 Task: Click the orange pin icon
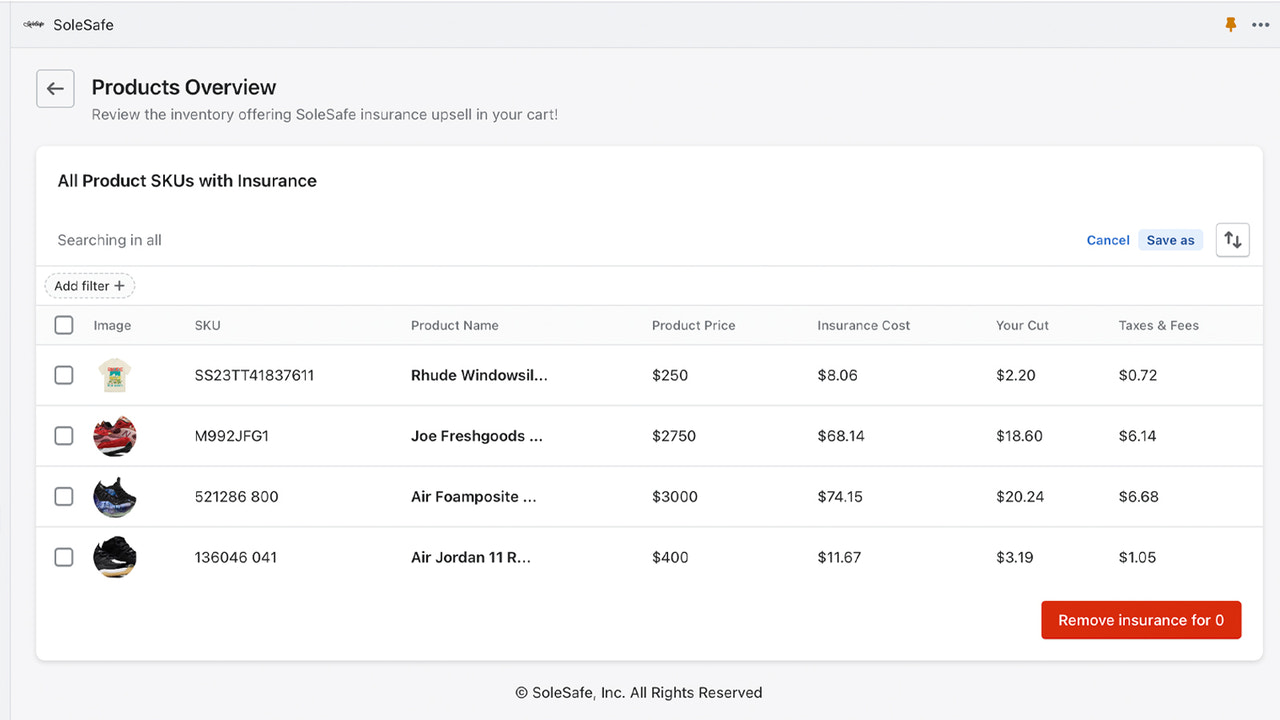pyautogui.click(x=1229, y=24)
